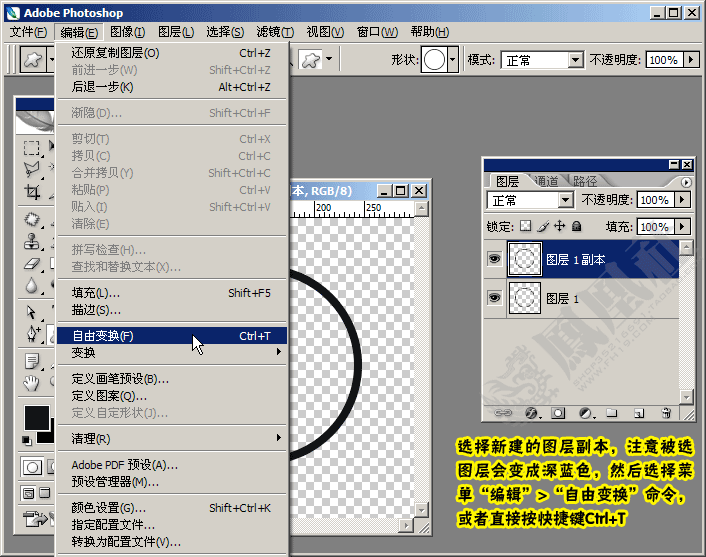
Task: Open layers panel 填充 slider arrow
Action: (683, 226)
